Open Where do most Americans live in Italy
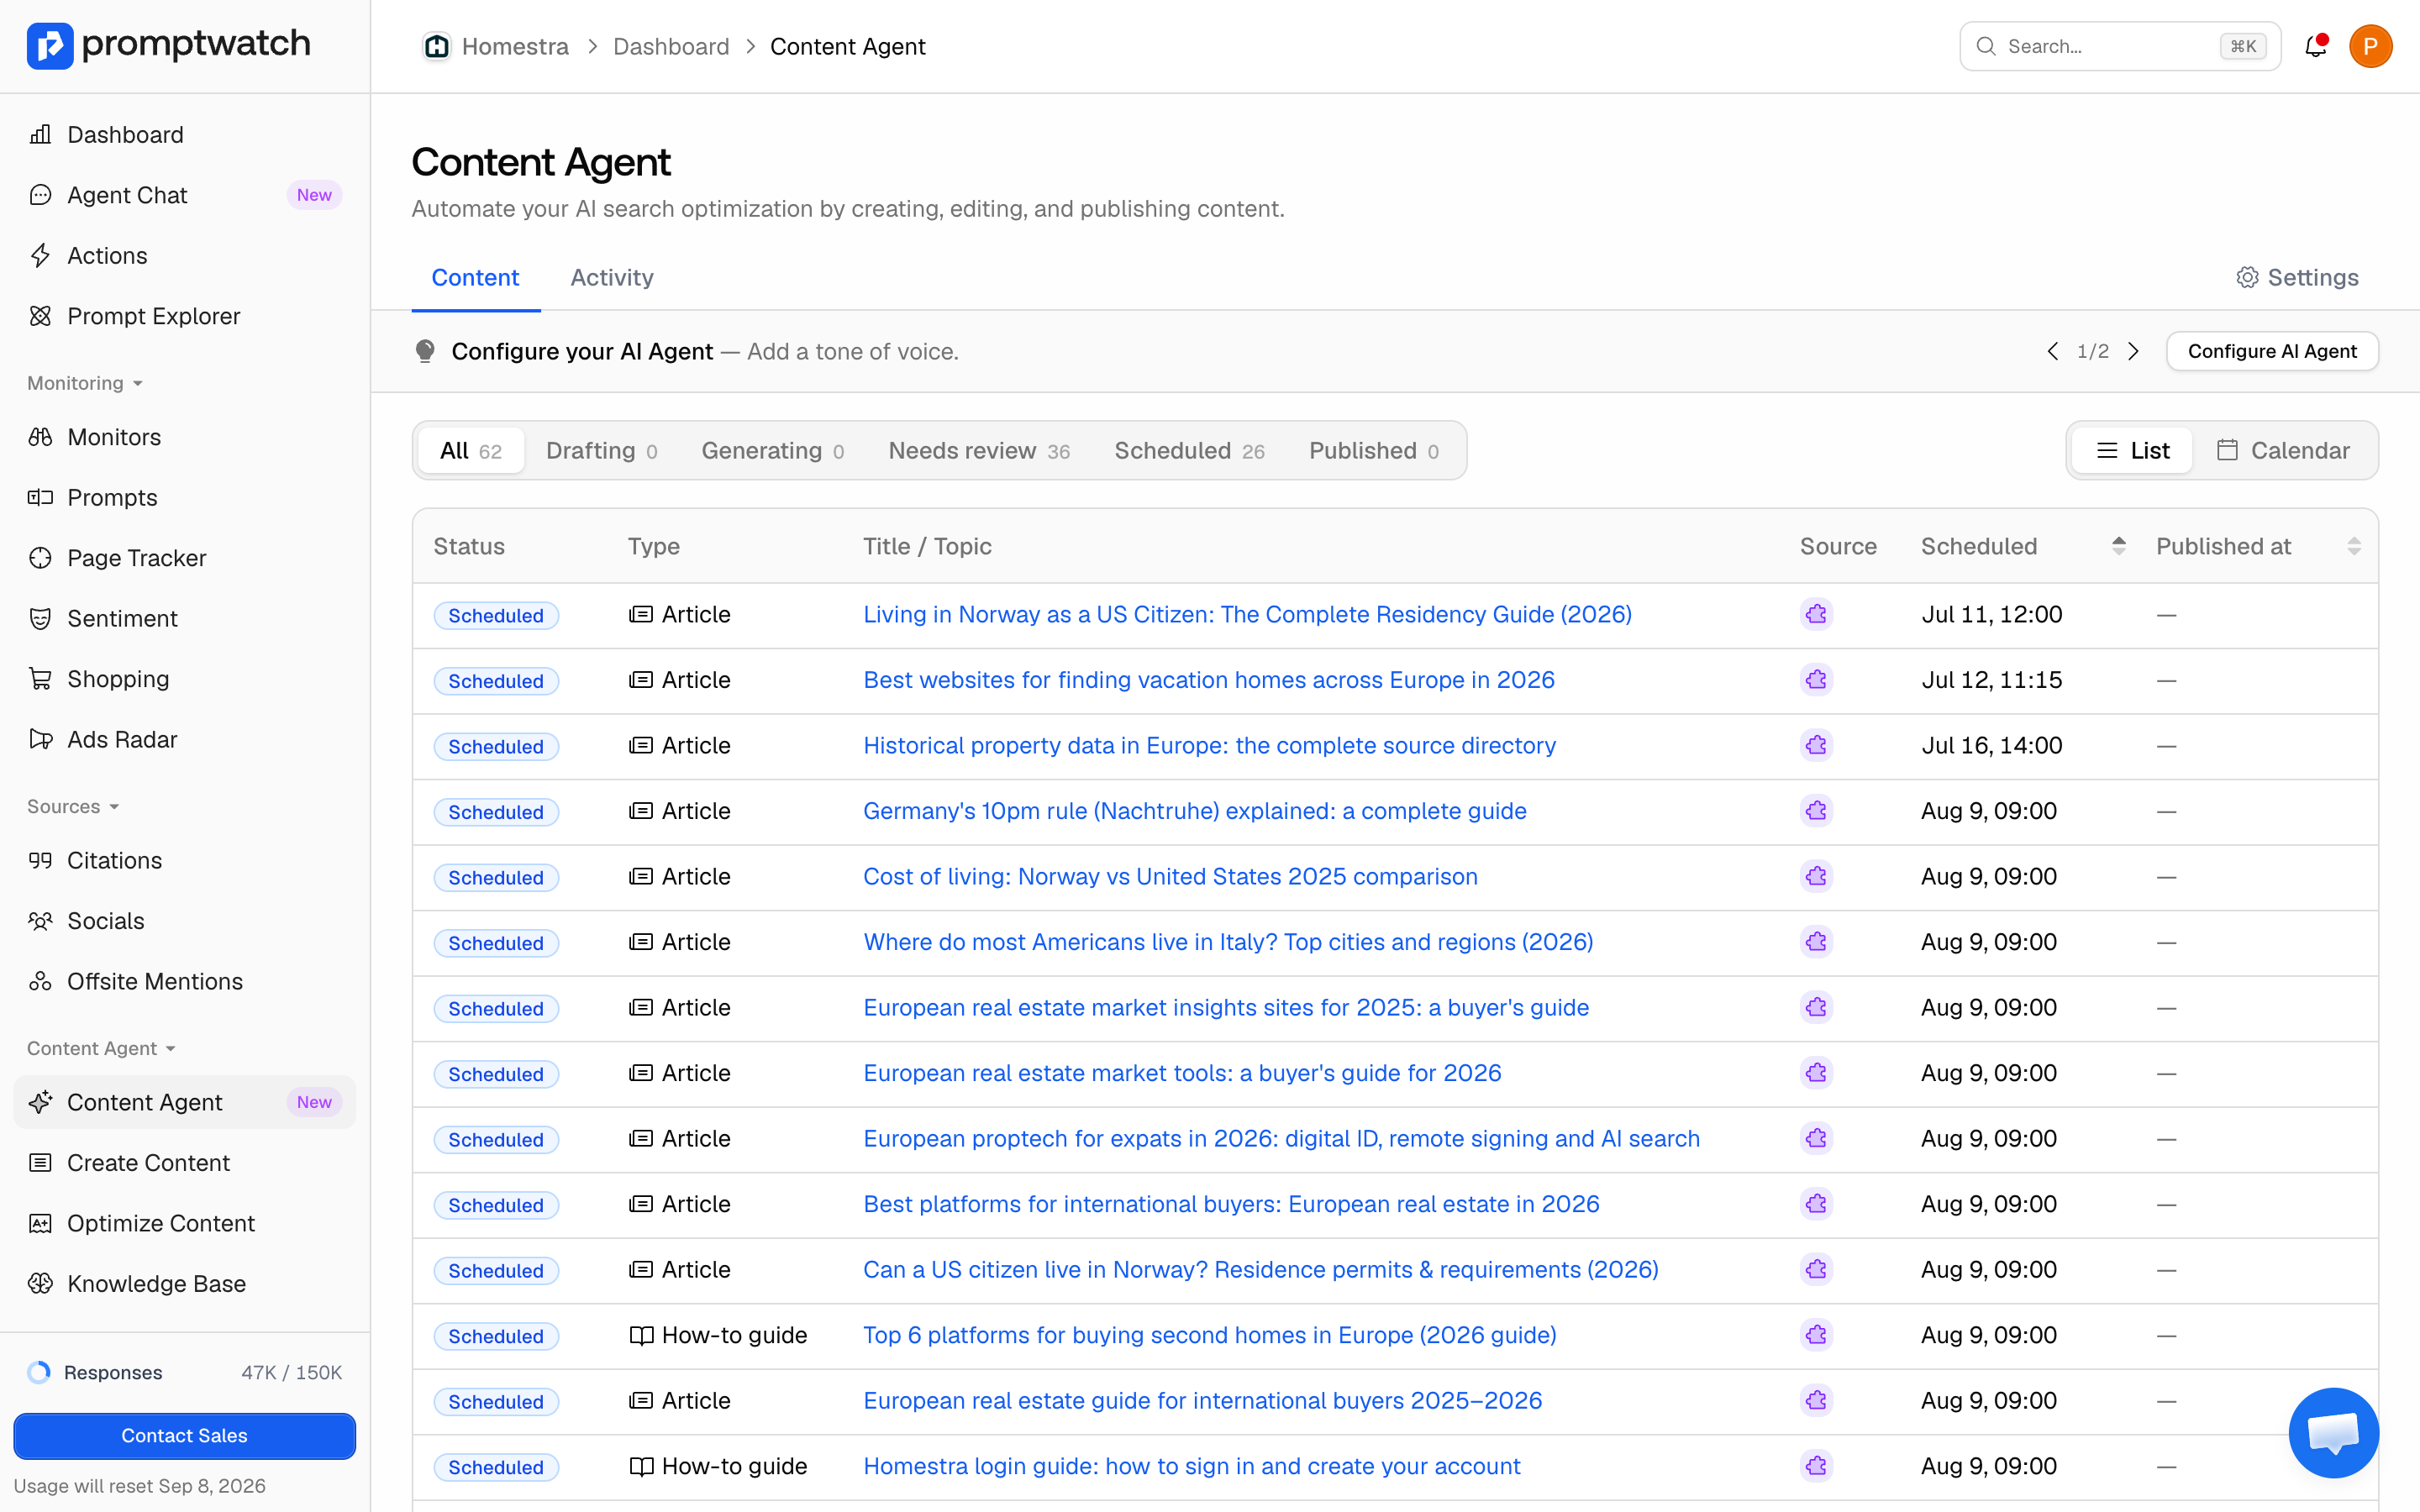Screen dimensions: 2420x1512 tap(1228, 942)
